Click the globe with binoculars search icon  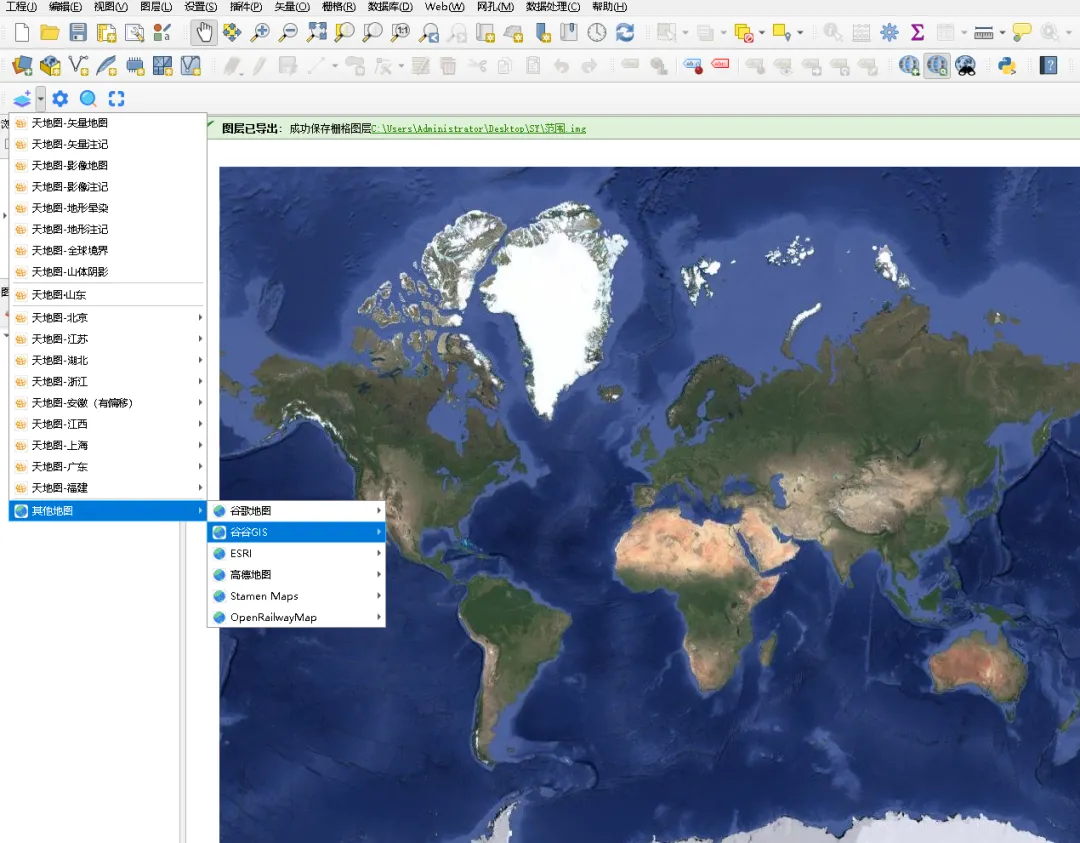pos(966,66)
